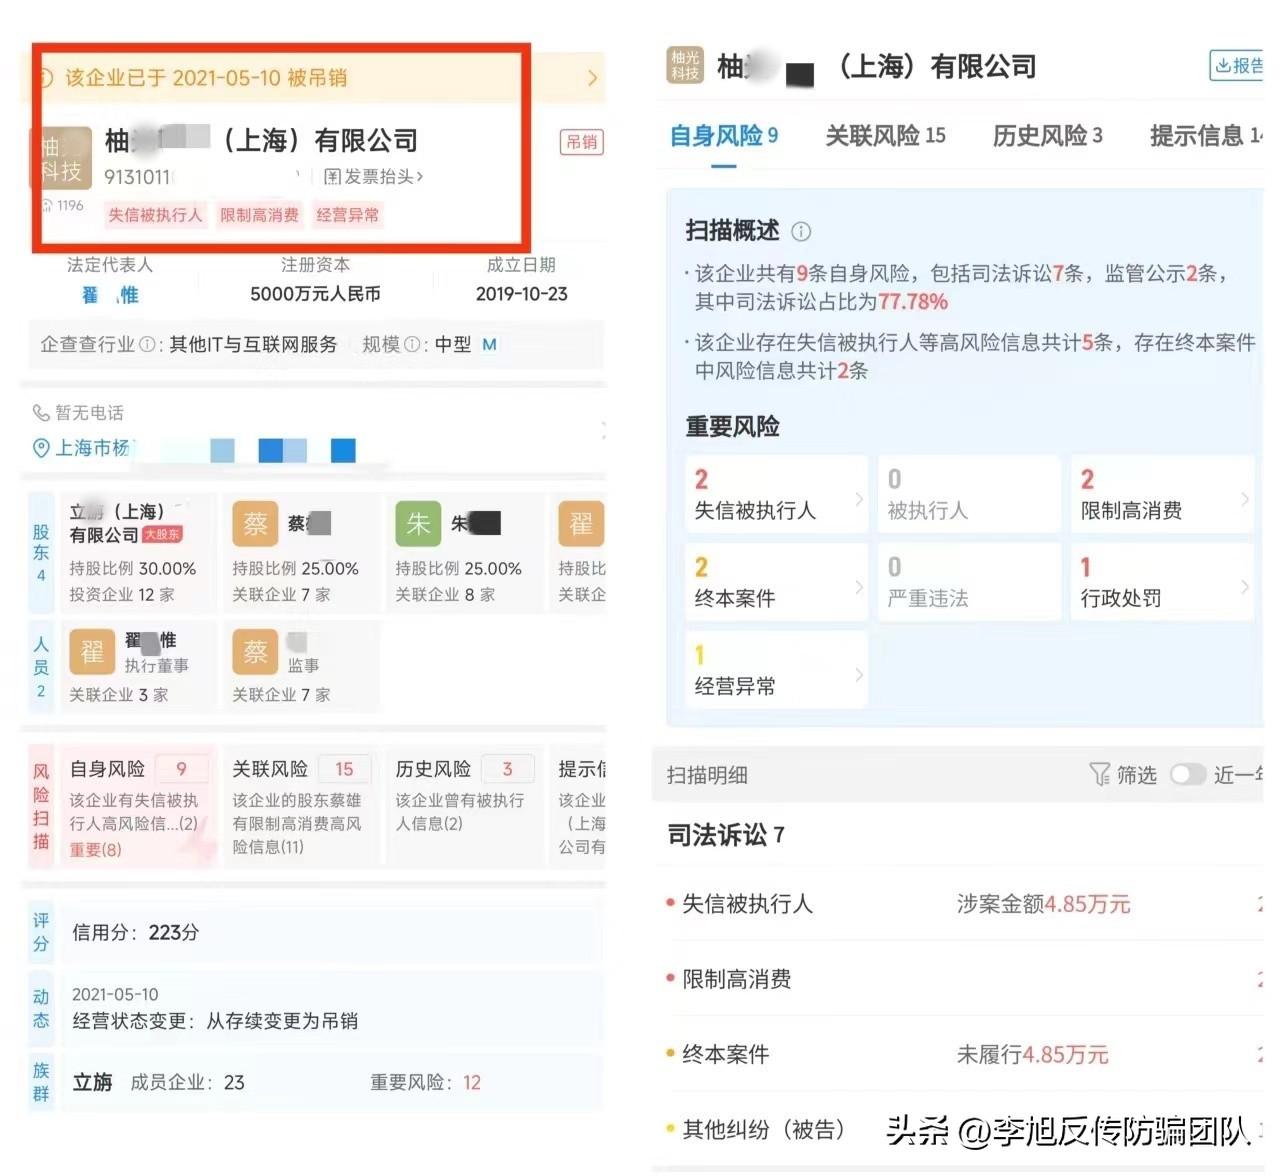Expand the 吊销 notice banner arrow
This screenshot has width=1280, height=1176.
click(x=592, y=78)
